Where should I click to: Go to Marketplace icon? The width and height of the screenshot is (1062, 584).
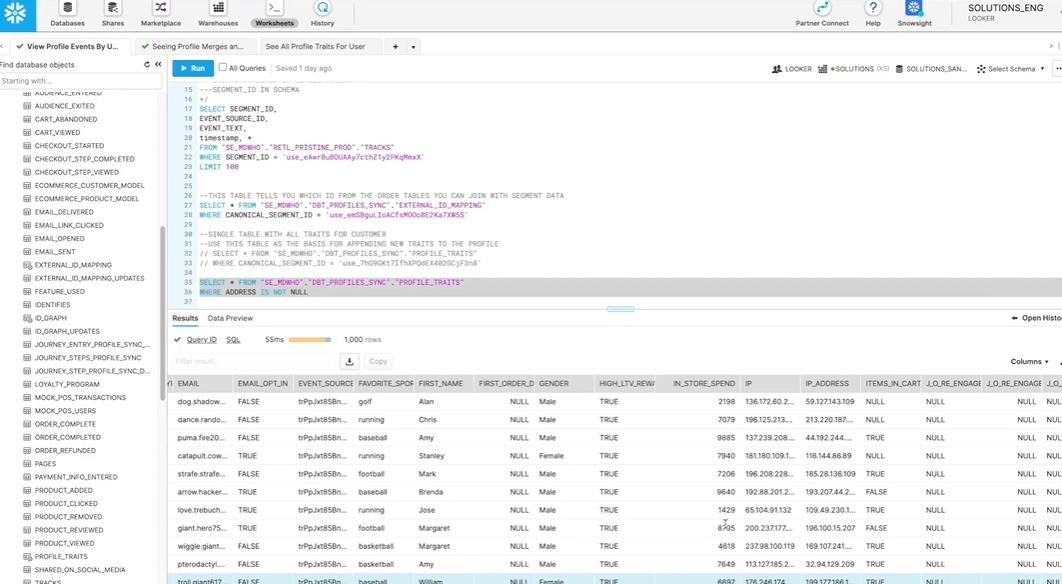coord(161,9)
